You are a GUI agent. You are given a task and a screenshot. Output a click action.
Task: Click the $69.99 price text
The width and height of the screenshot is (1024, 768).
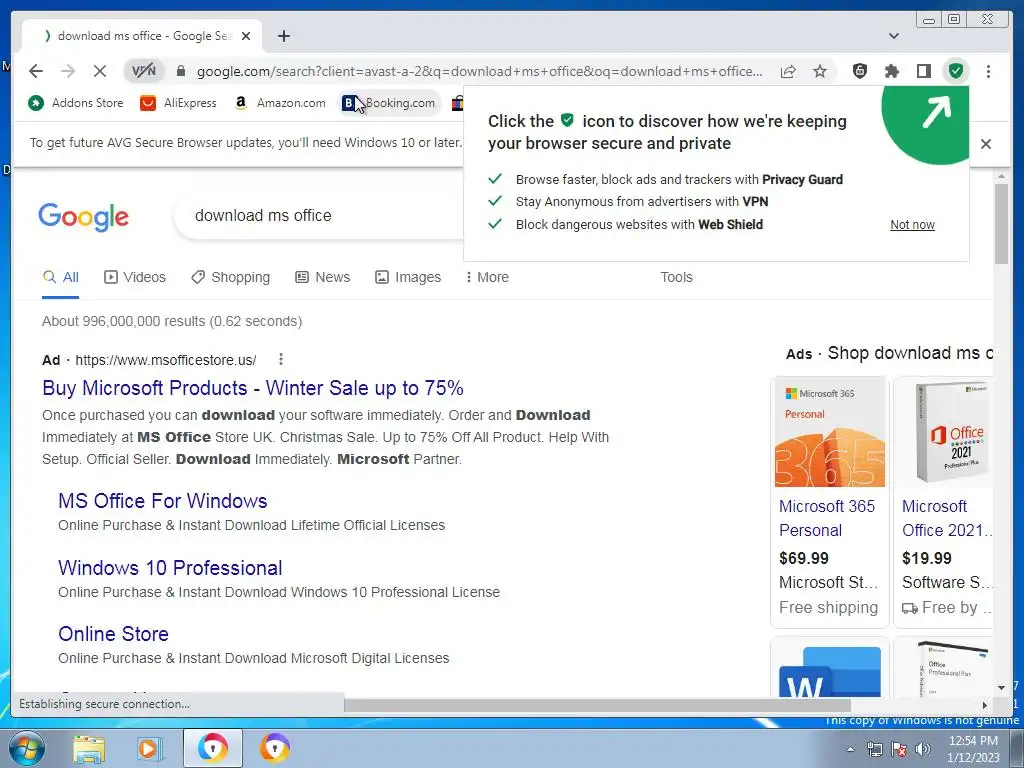[x=803, y=558]
